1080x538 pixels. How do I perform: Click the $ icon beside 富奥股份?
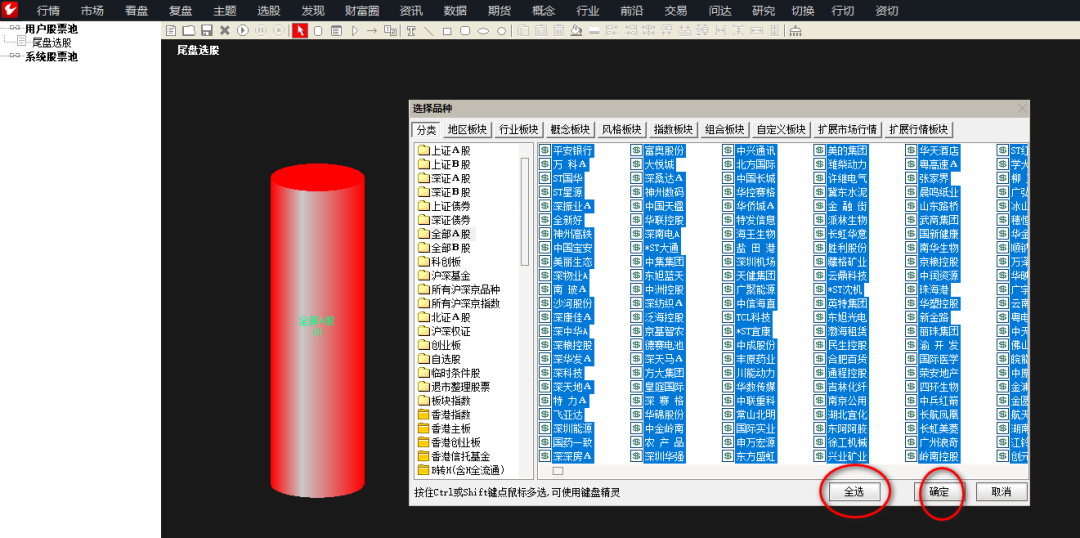pos(636,150)
